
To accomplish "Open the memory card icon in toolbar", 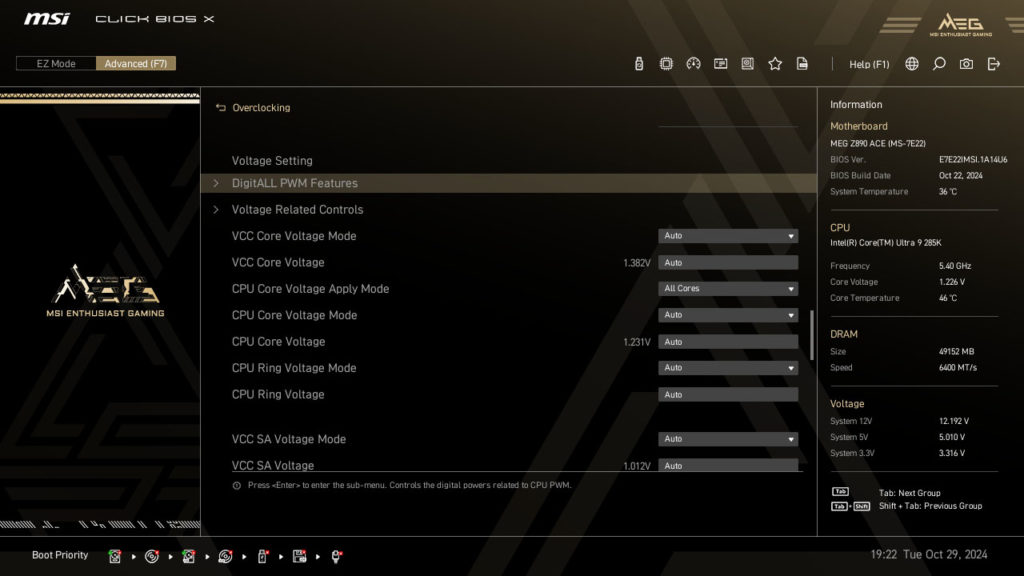I will click(x=720, y=63).
